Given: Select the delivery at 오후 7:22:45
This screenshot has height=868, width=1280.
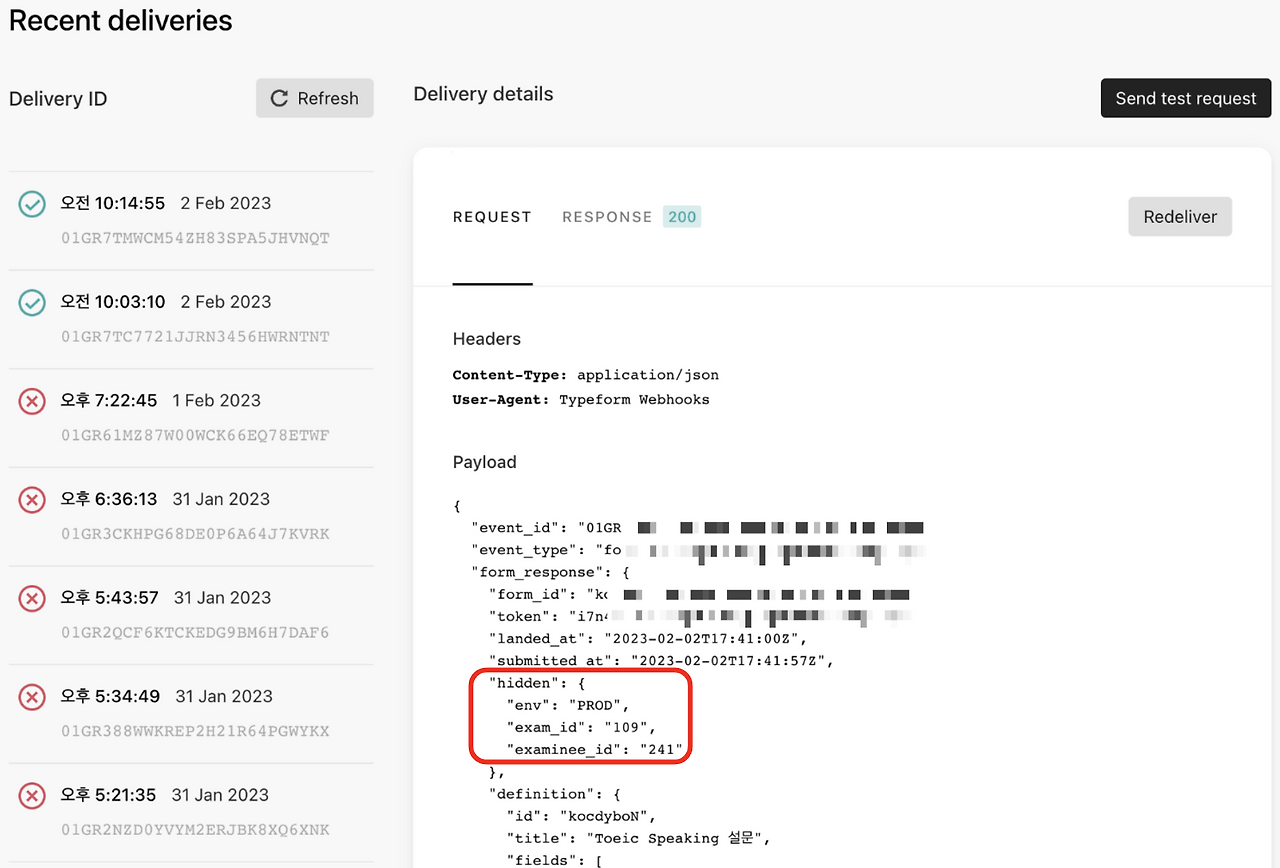Looking at the screenshot, I should click(191, 418).
